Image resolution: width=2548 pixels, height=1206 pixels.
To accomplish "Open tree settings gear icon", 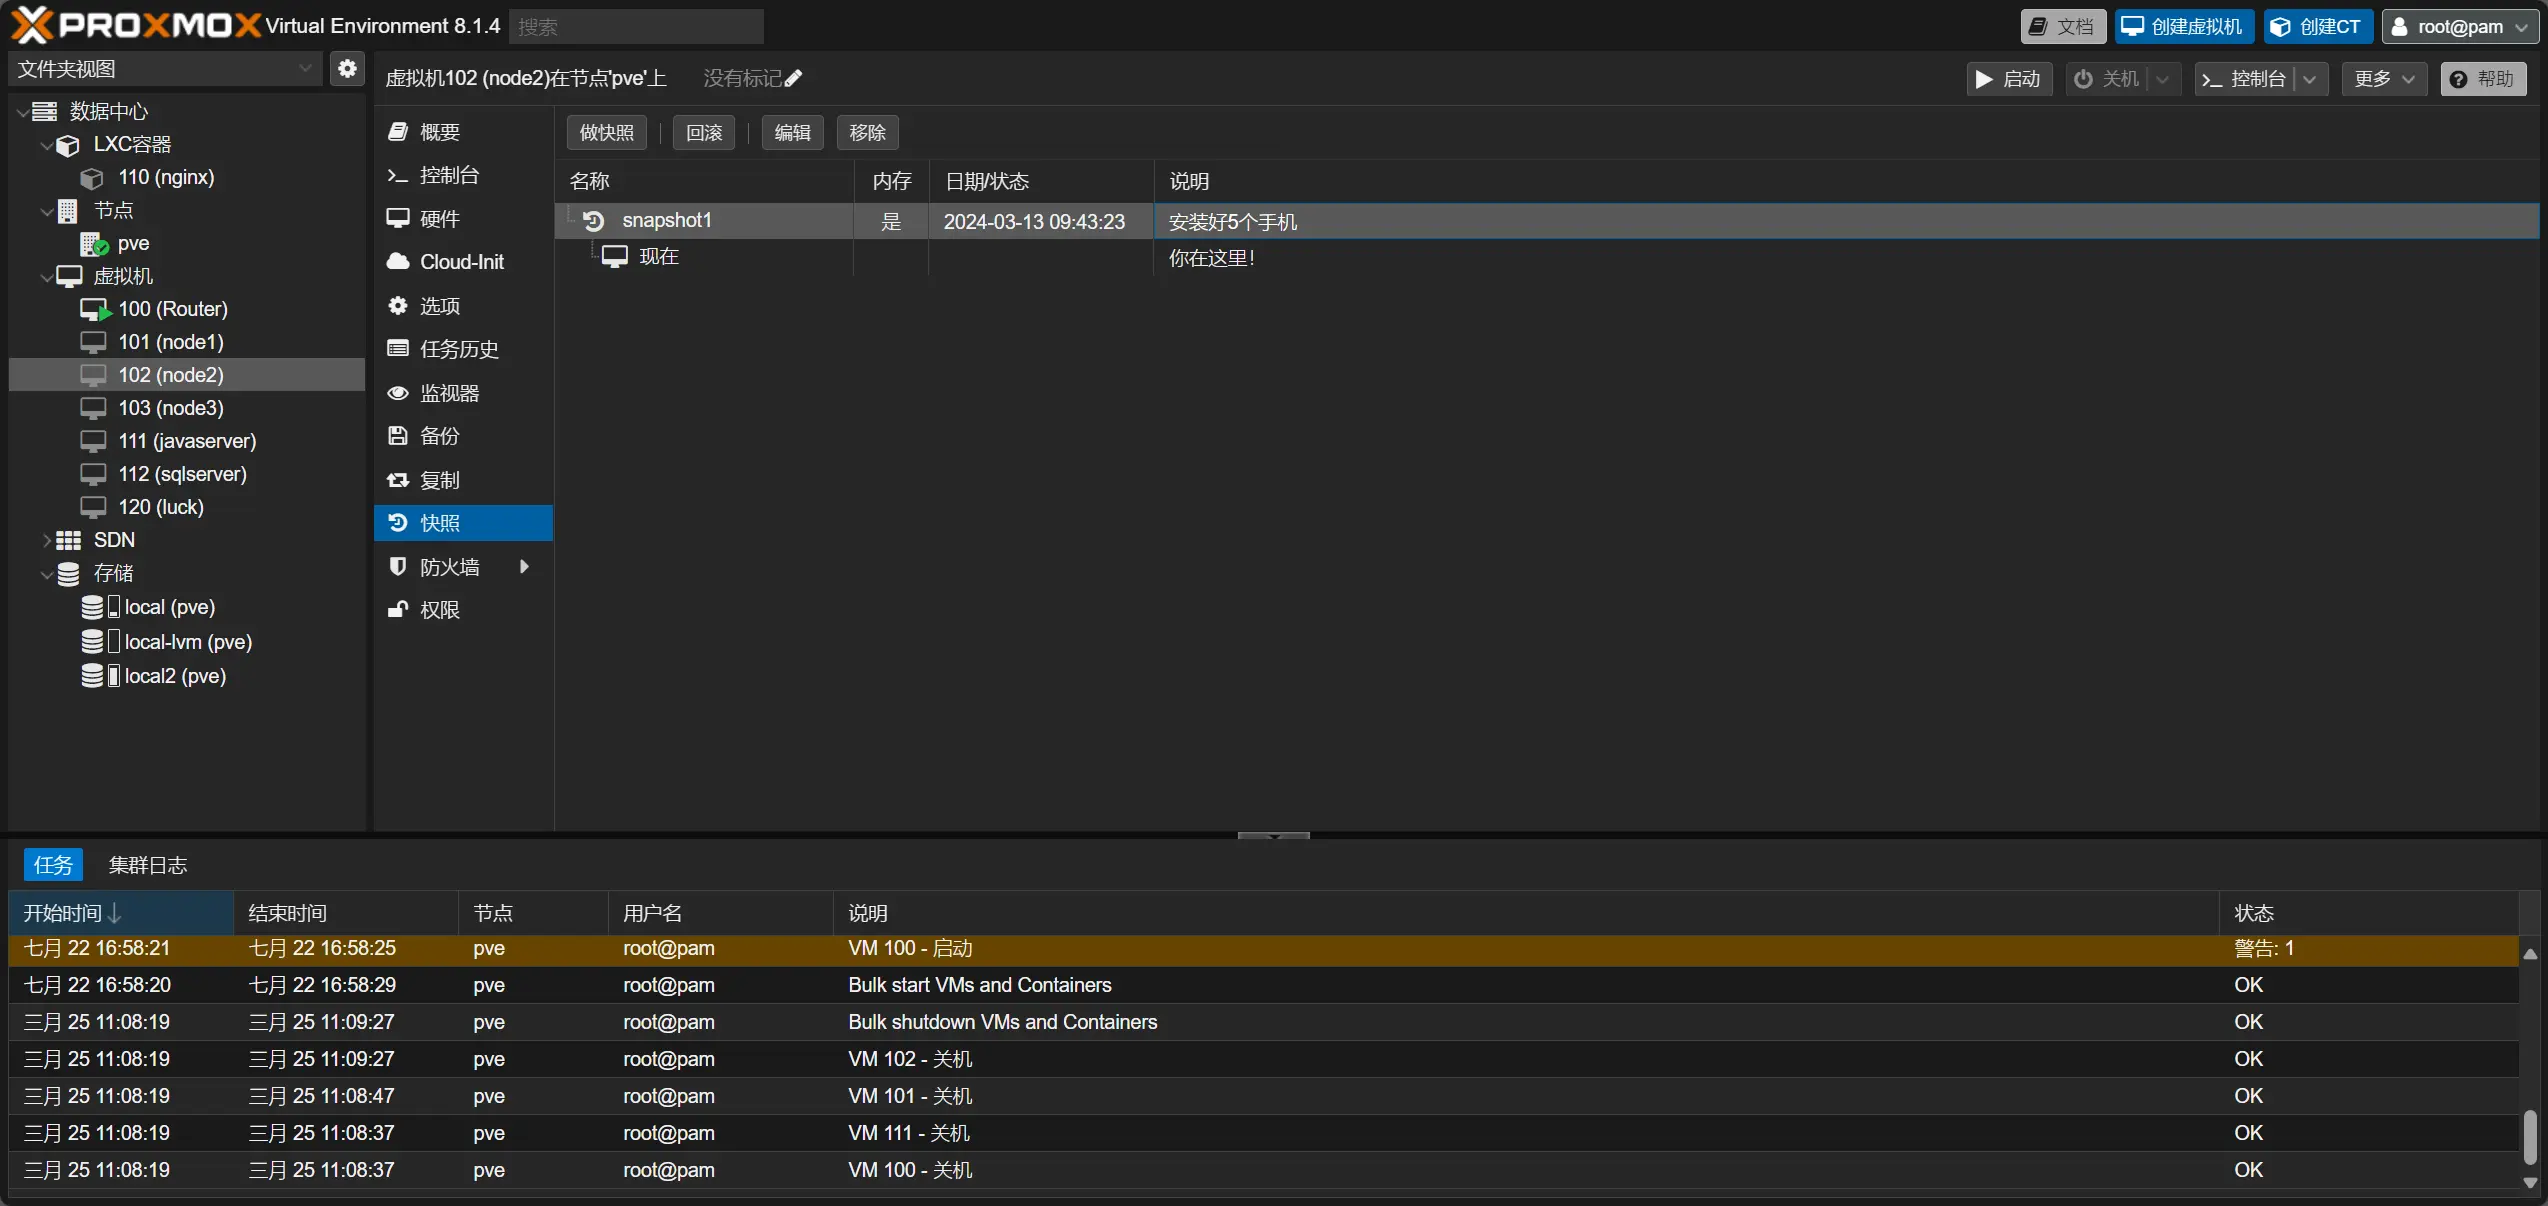I will coord(347,69).
